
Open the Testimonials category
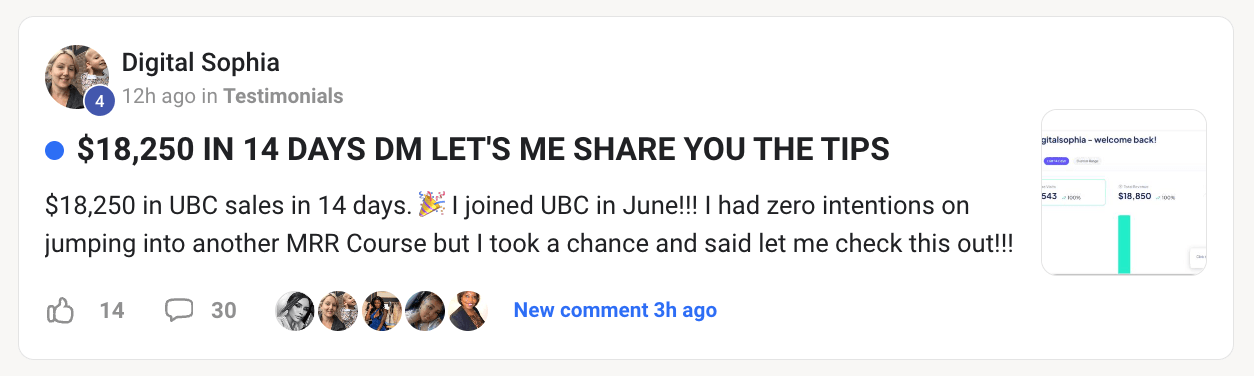point(283,97)
